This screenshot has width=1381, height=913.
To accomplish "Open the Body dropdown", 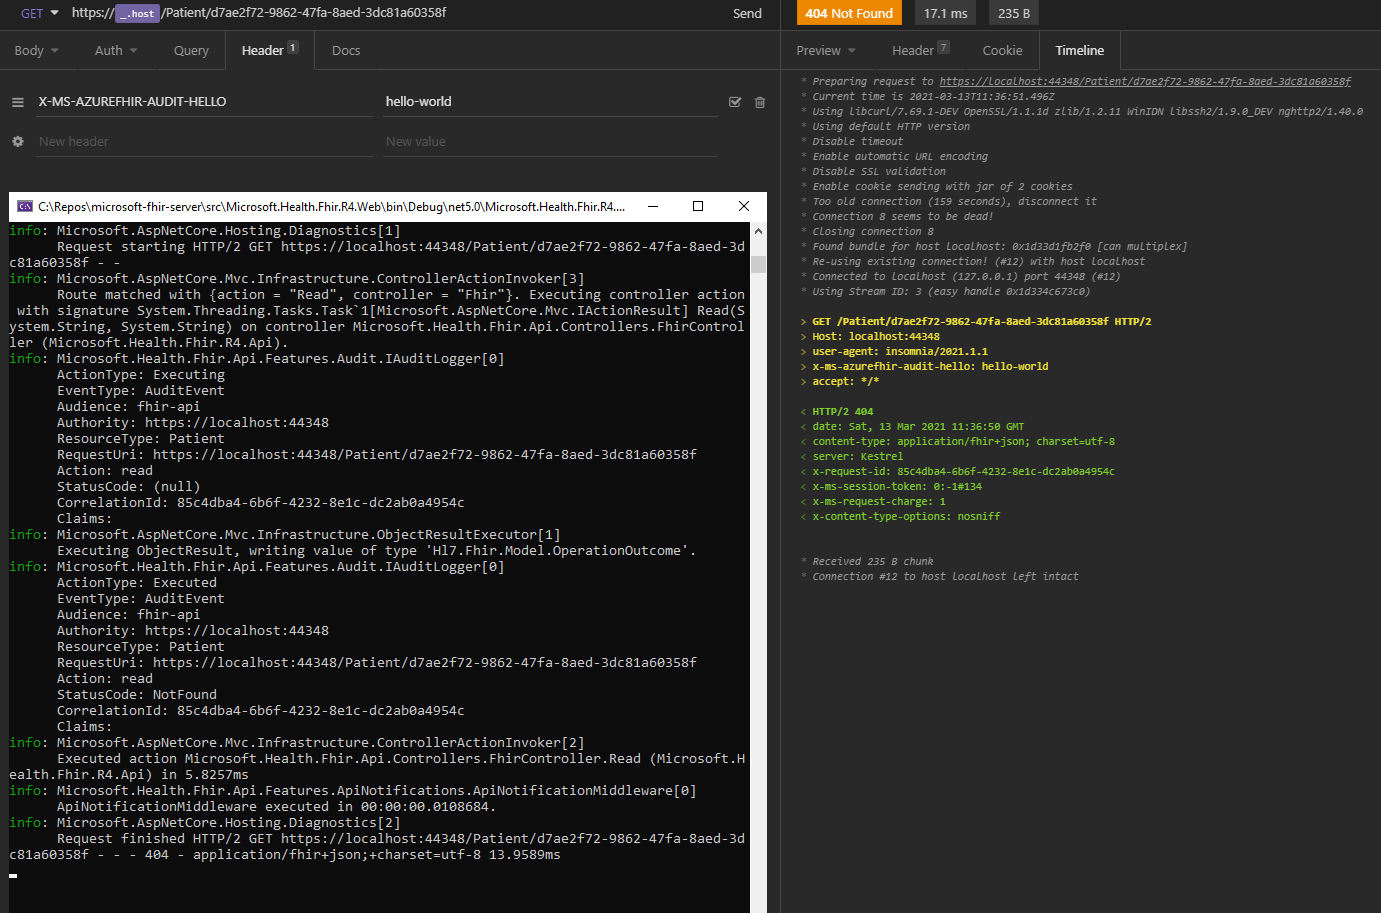I will [x=36, y=50].
